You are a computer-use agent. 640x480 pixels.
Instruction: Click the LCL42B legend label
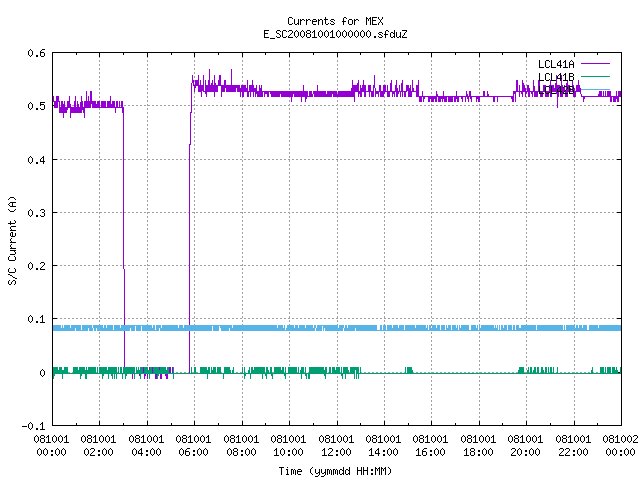pyautogui.click(x=556, y=89)
